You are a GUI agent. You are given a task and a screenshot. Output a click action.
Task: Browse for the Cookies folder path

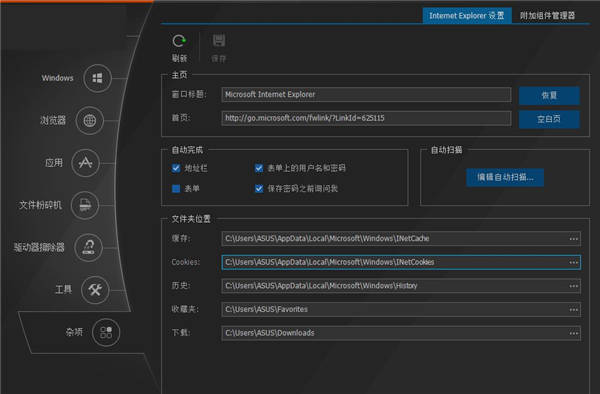point(573,262)
